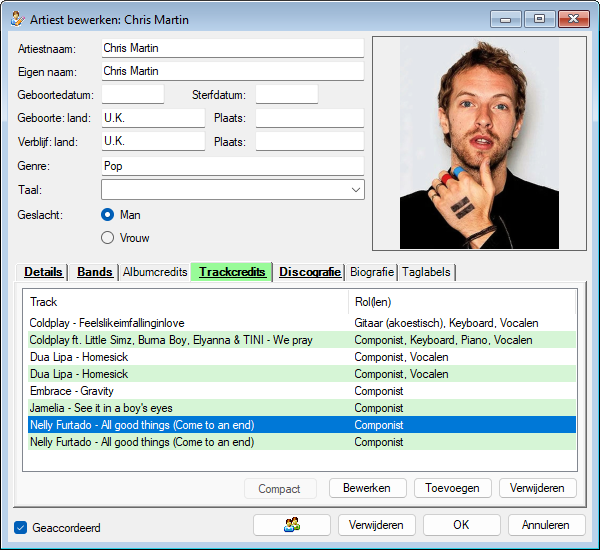Click the artist editor icon in the title bar
600x550 pixels.
point(18,19)
